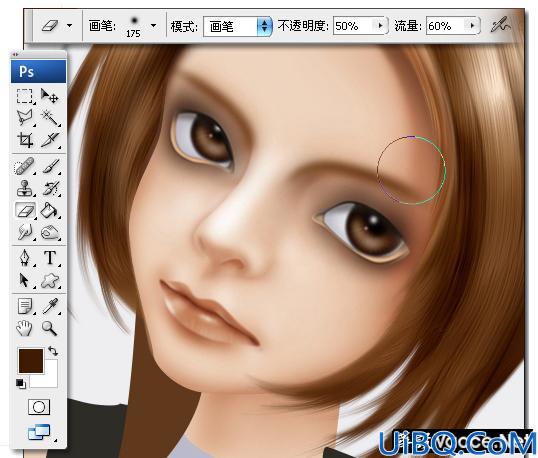Image resolution: width=538 pixels, height=458 pixels.
Task: Toggle airbrush mode in options bar
Action: coord(501,25)
